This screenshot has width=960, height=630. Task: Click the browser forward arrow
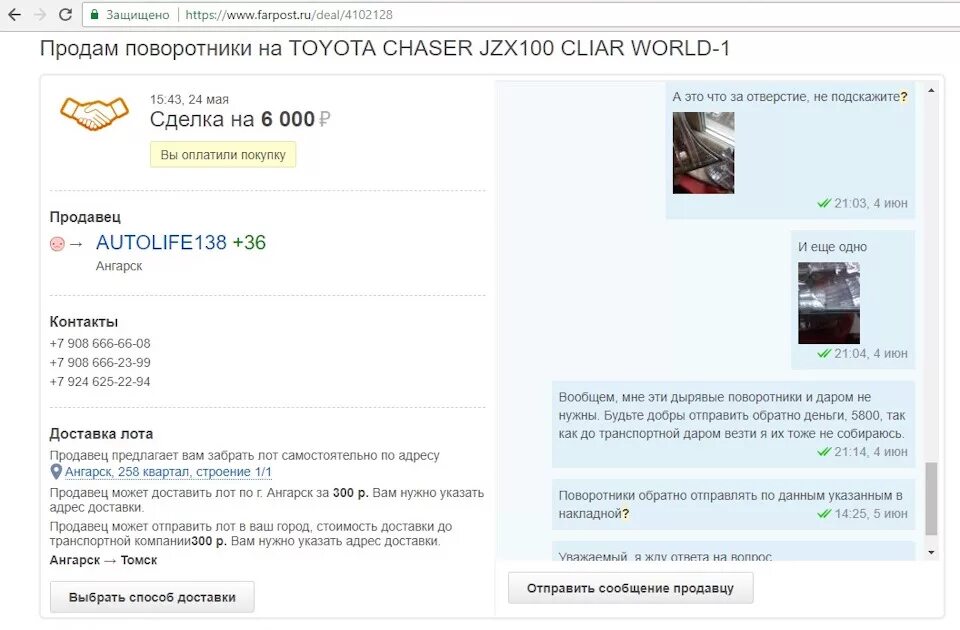40,14
